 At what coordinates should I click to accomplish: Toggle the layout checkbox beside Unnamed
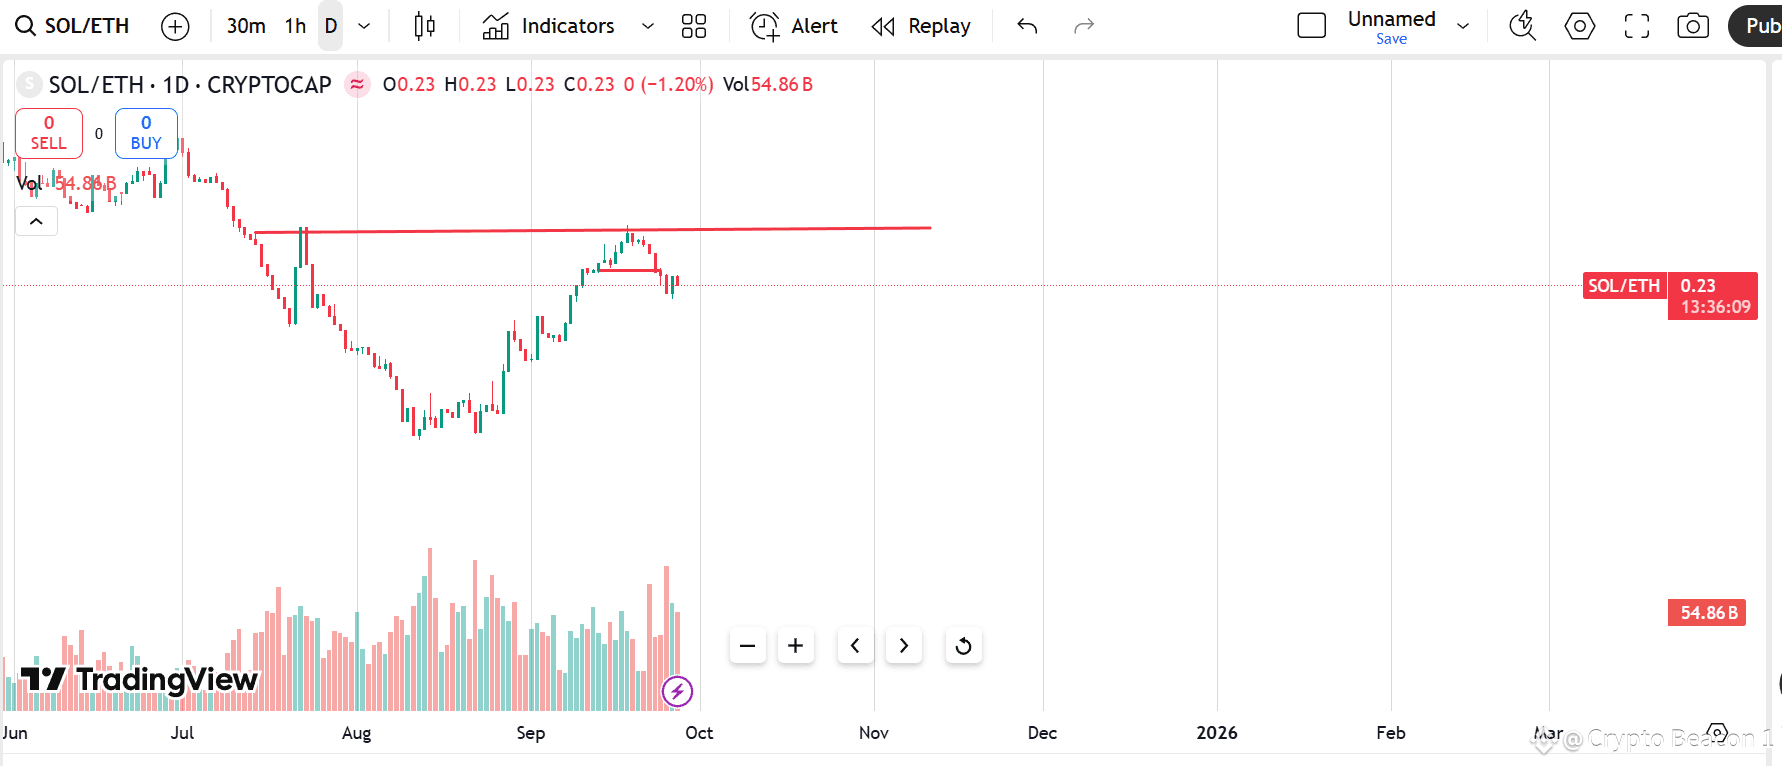tap(1311, 26)
